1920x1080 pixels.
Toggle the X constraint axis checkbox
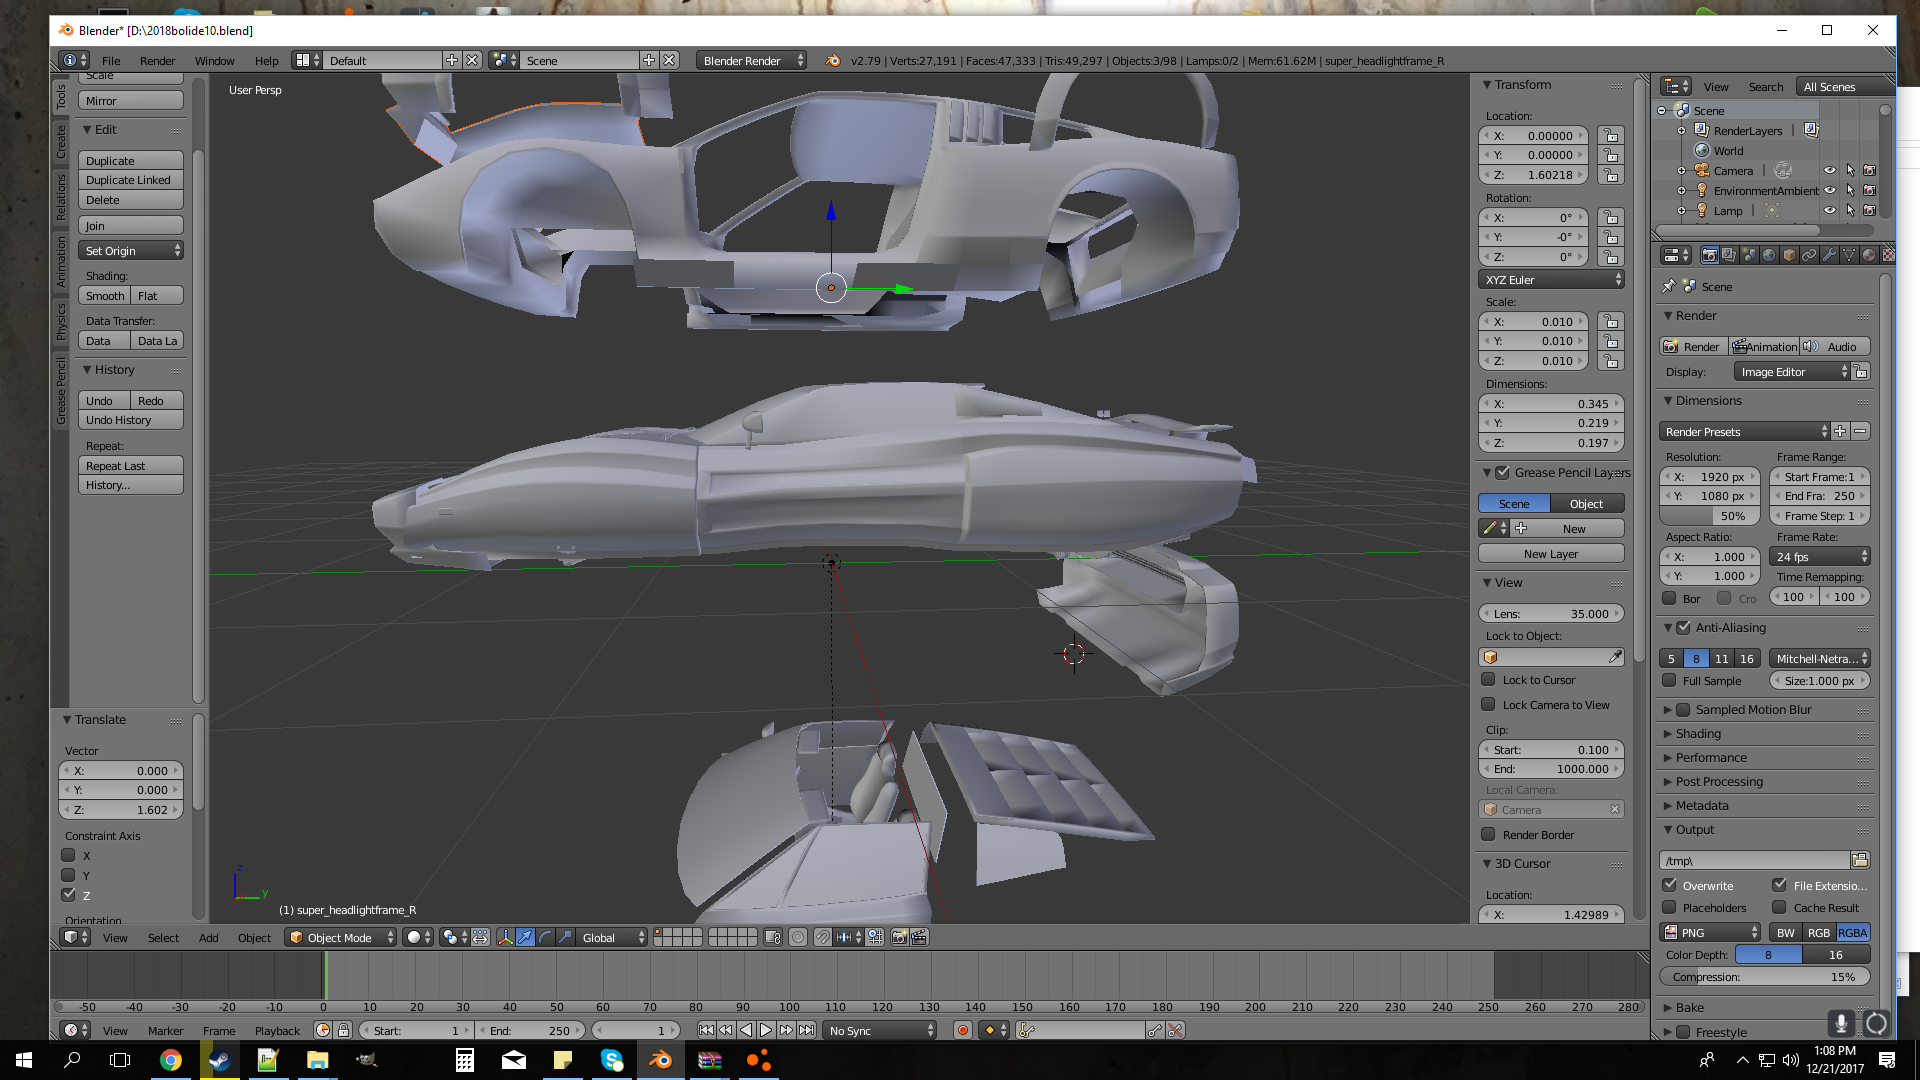coord(68,856)
